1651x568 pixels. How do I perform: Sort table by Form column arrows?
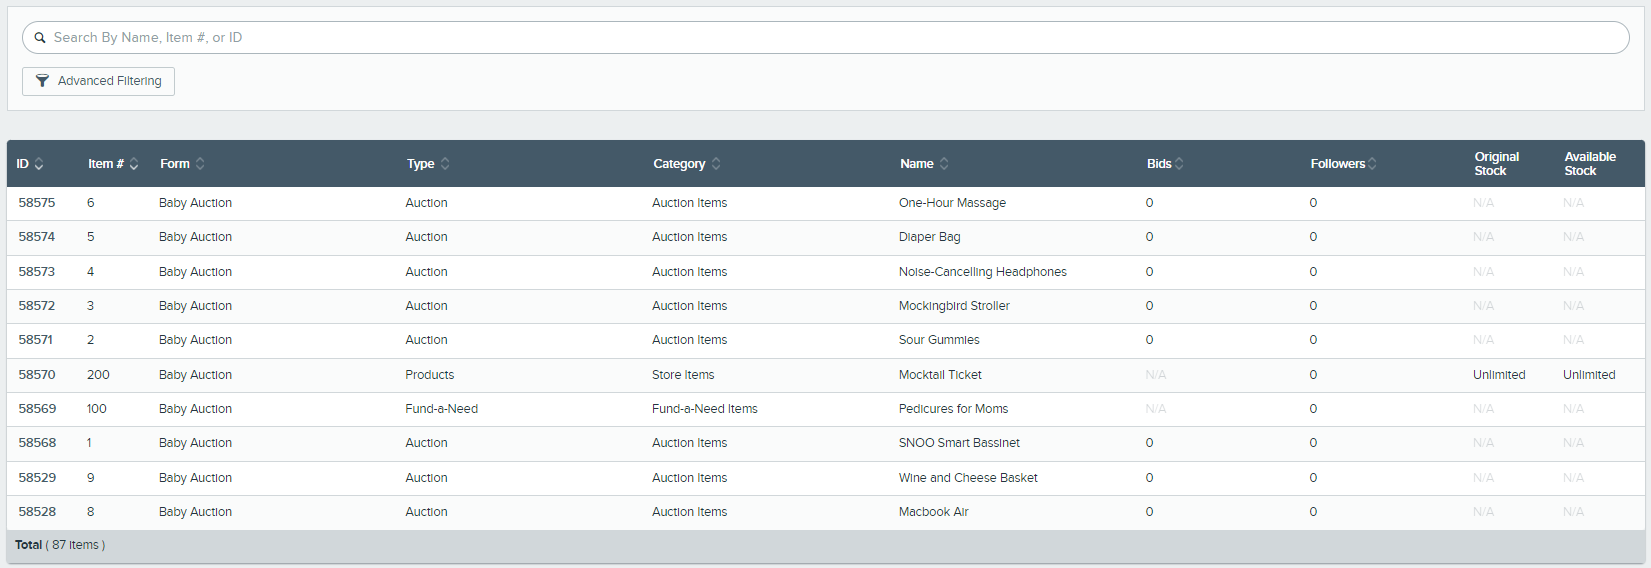click(x=200, y=164)
